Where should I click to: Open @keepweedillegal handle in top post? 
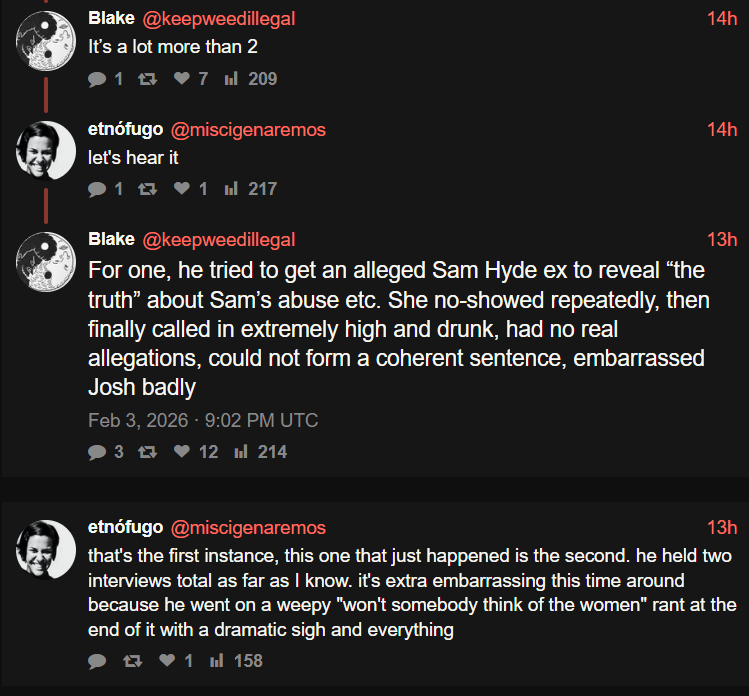[x=219, y=19]
